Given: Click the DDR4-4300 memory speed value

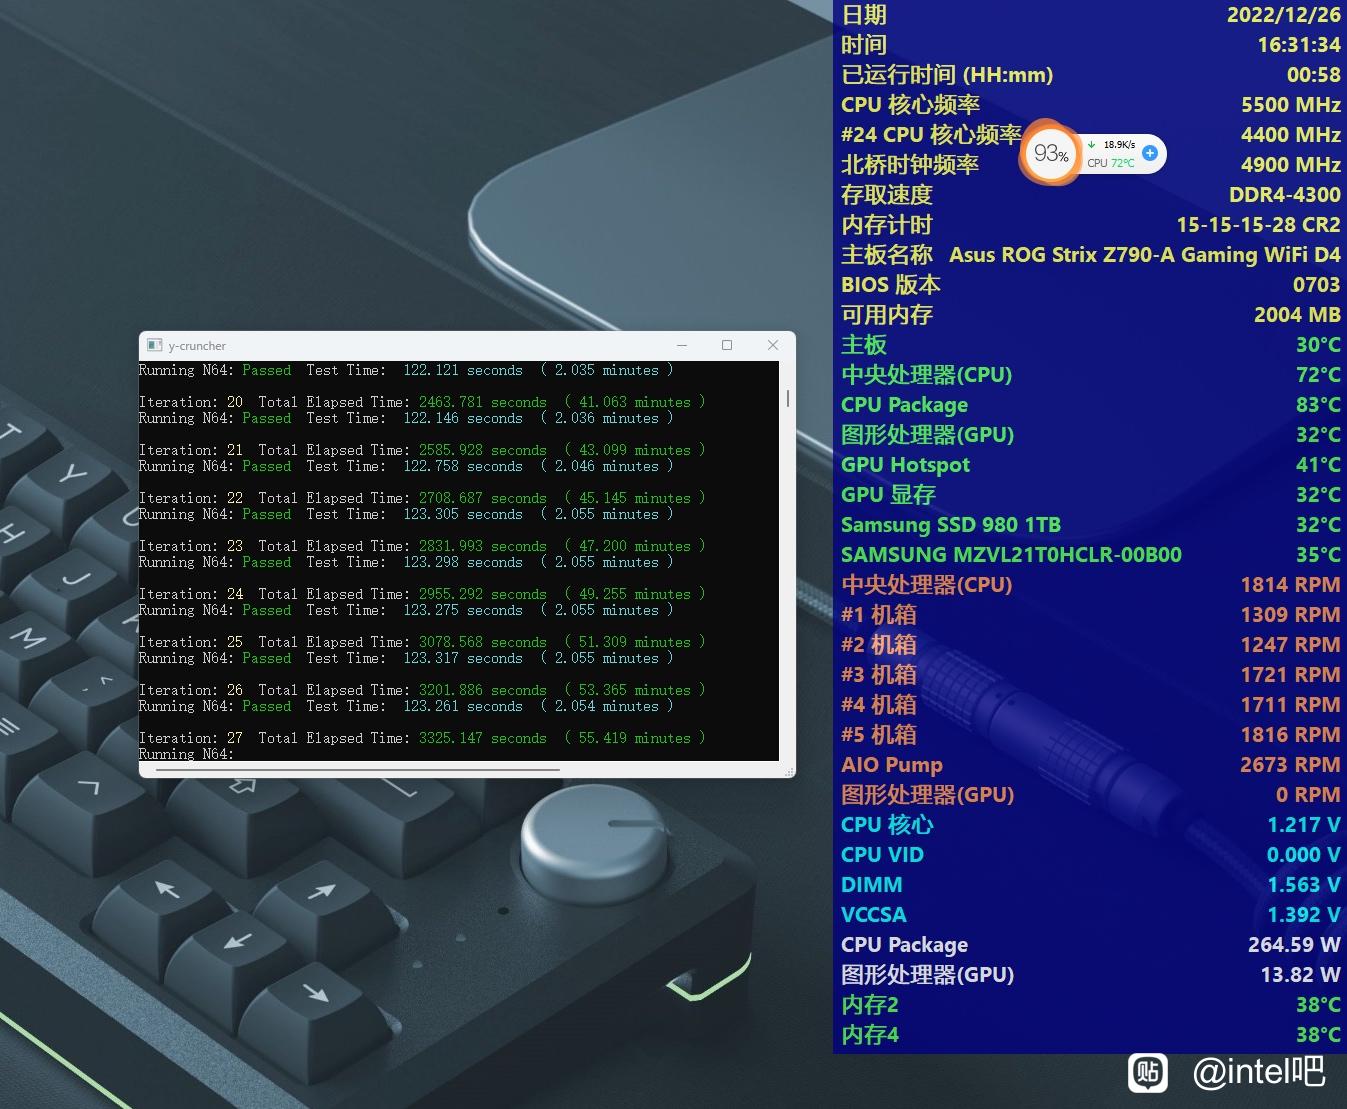Looking at the screenshot, I should coord(1285,195).
